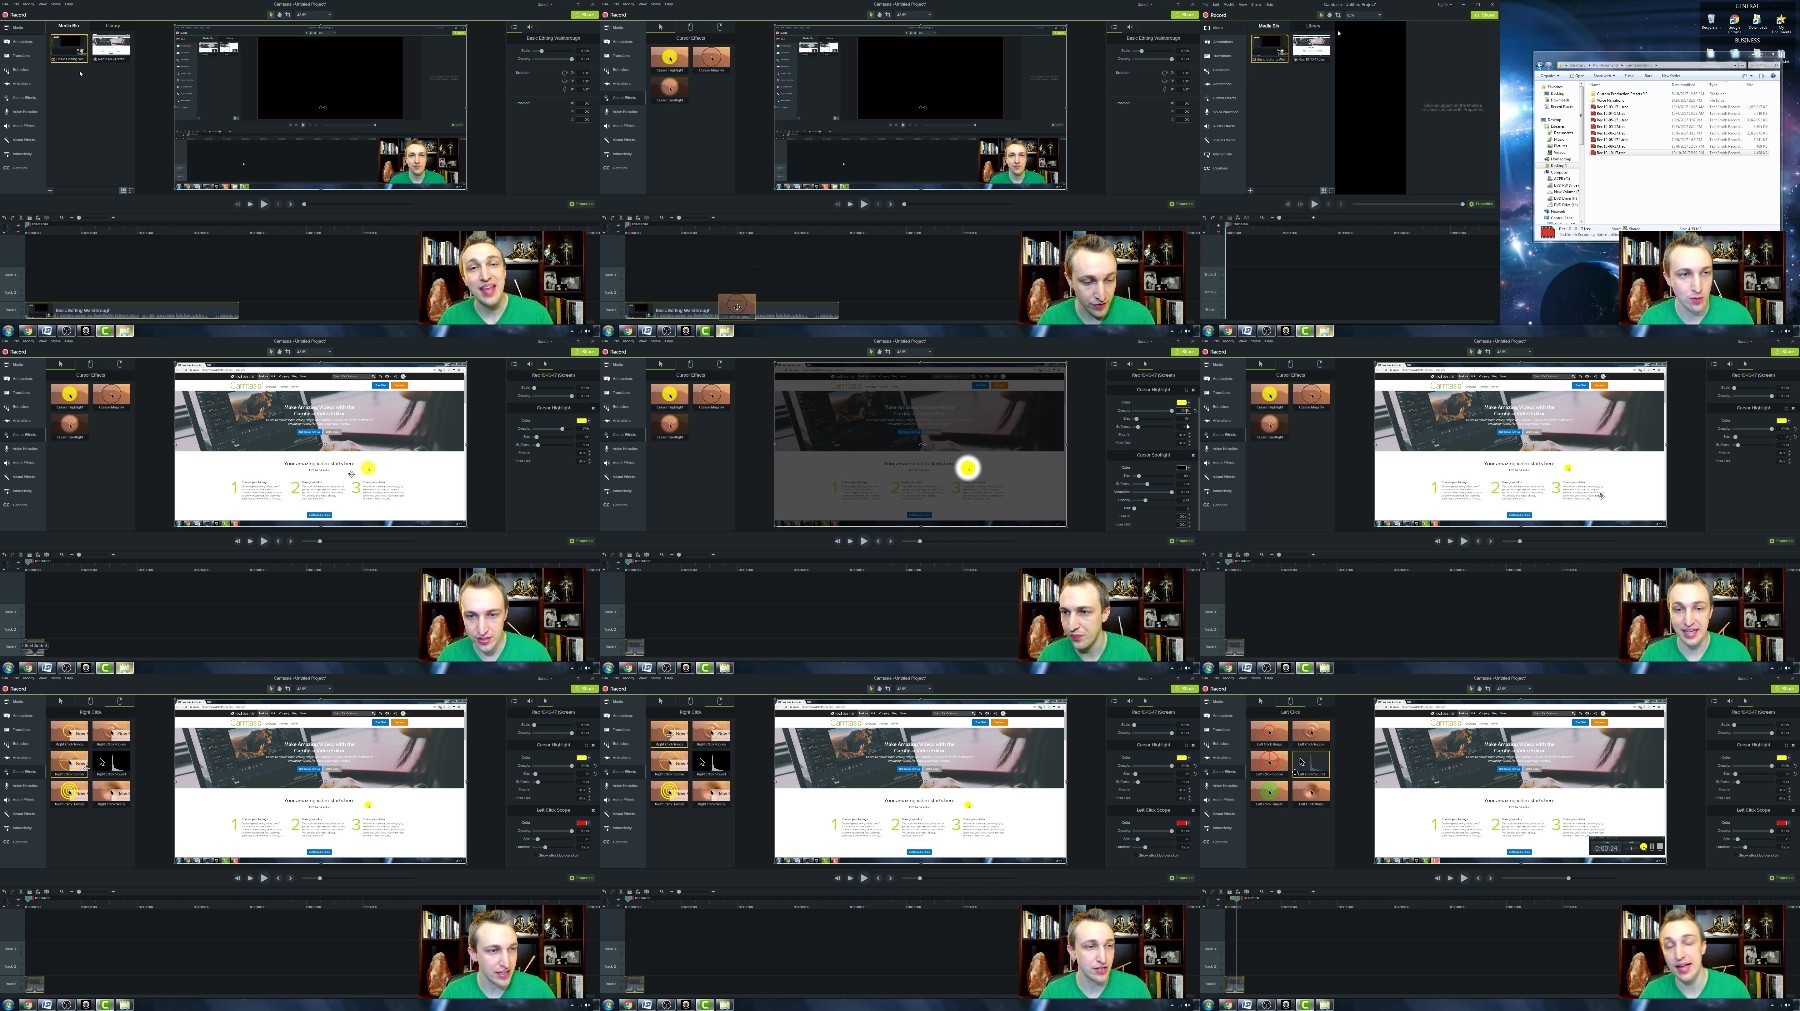Click the pause button on the 0:00:24 recorder
The image size is (1800, 1011).
point(1652,846)
